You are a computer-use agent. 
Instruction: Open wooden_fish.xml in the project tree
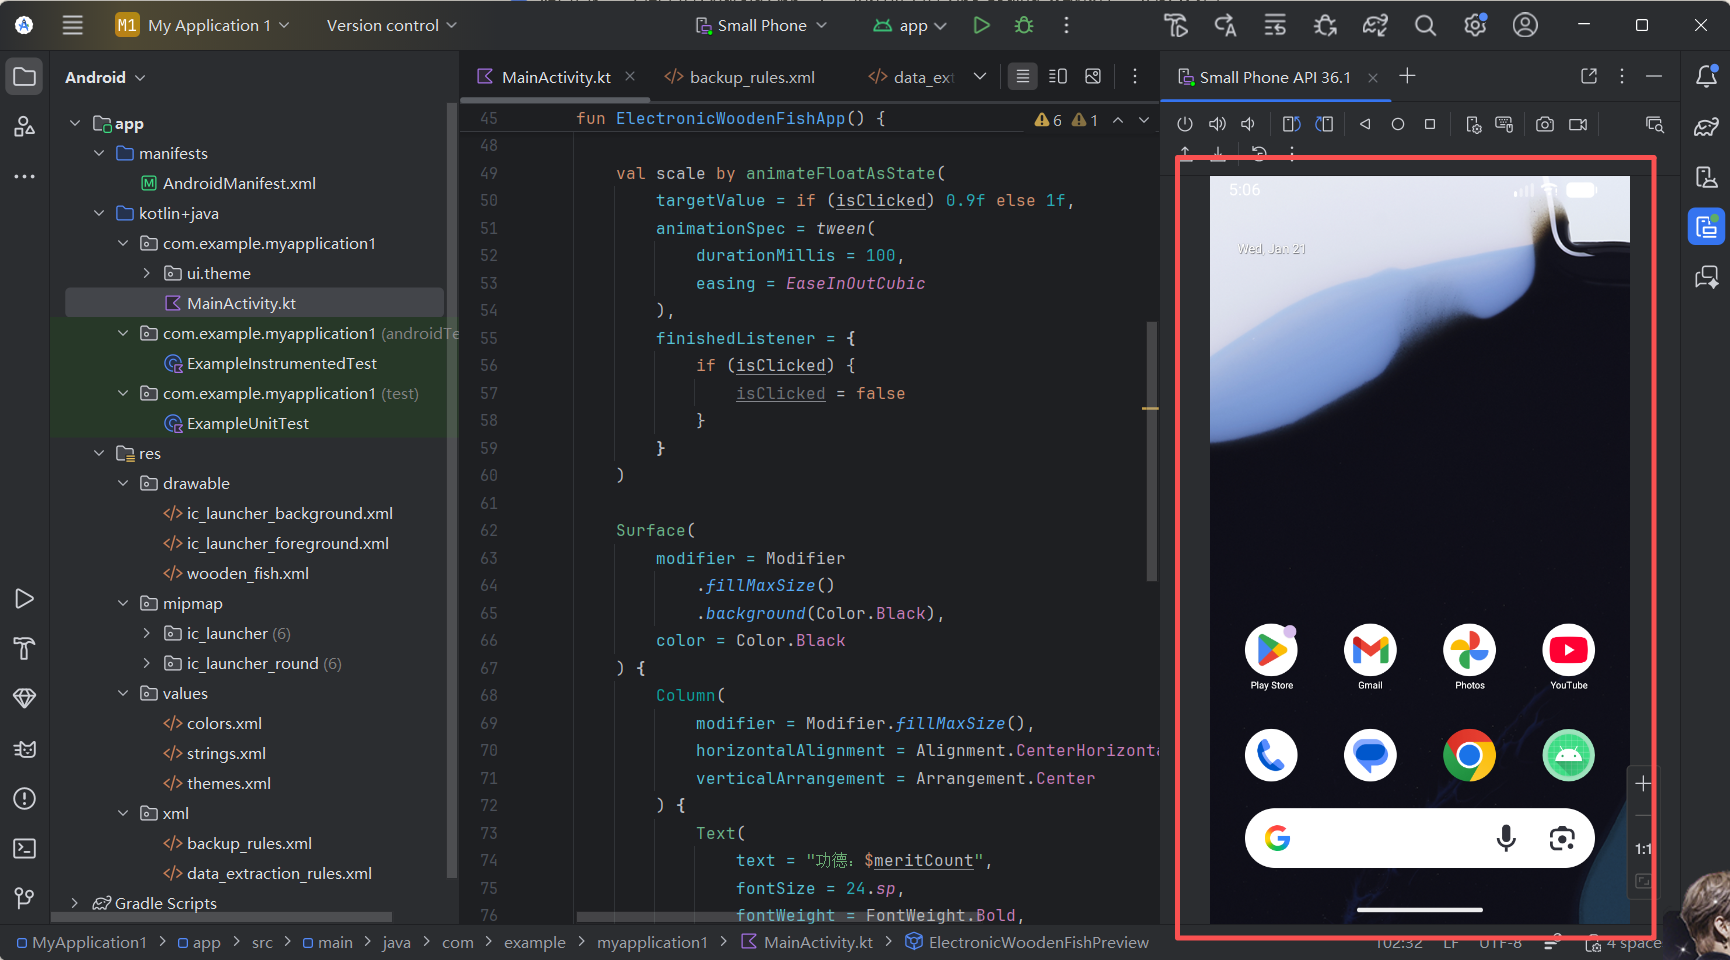pos(247,573)
